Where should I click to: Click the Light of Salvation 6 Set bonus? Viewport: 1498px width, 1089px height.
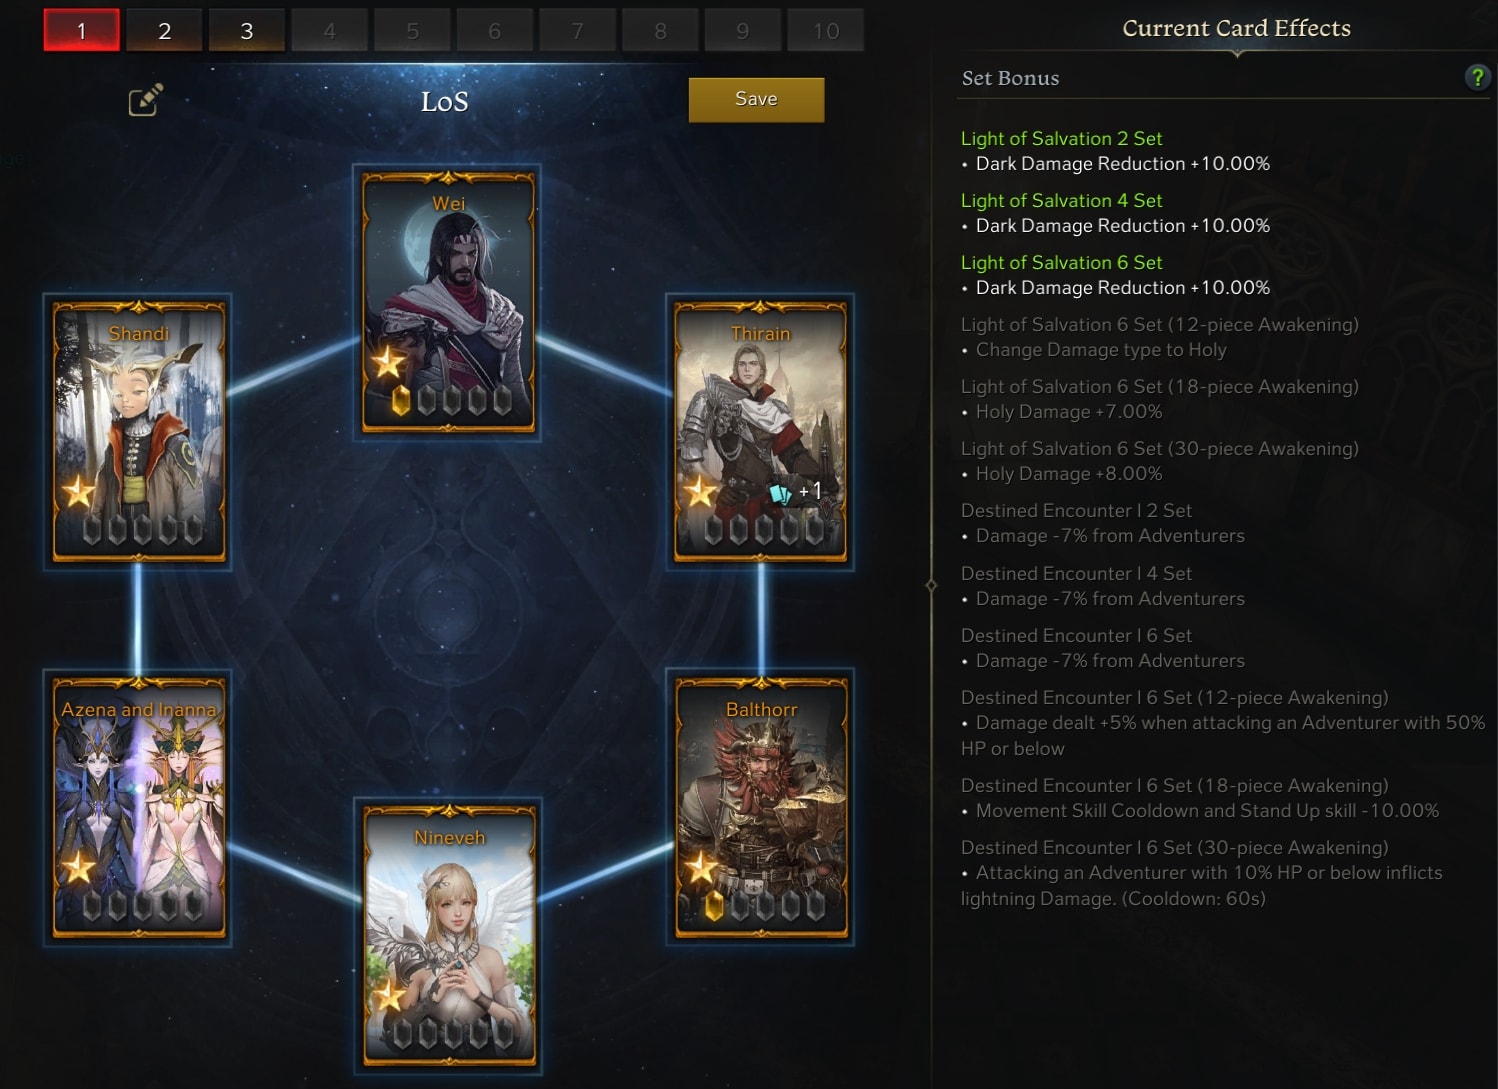pyautogui.click(x=1061, y=263)
